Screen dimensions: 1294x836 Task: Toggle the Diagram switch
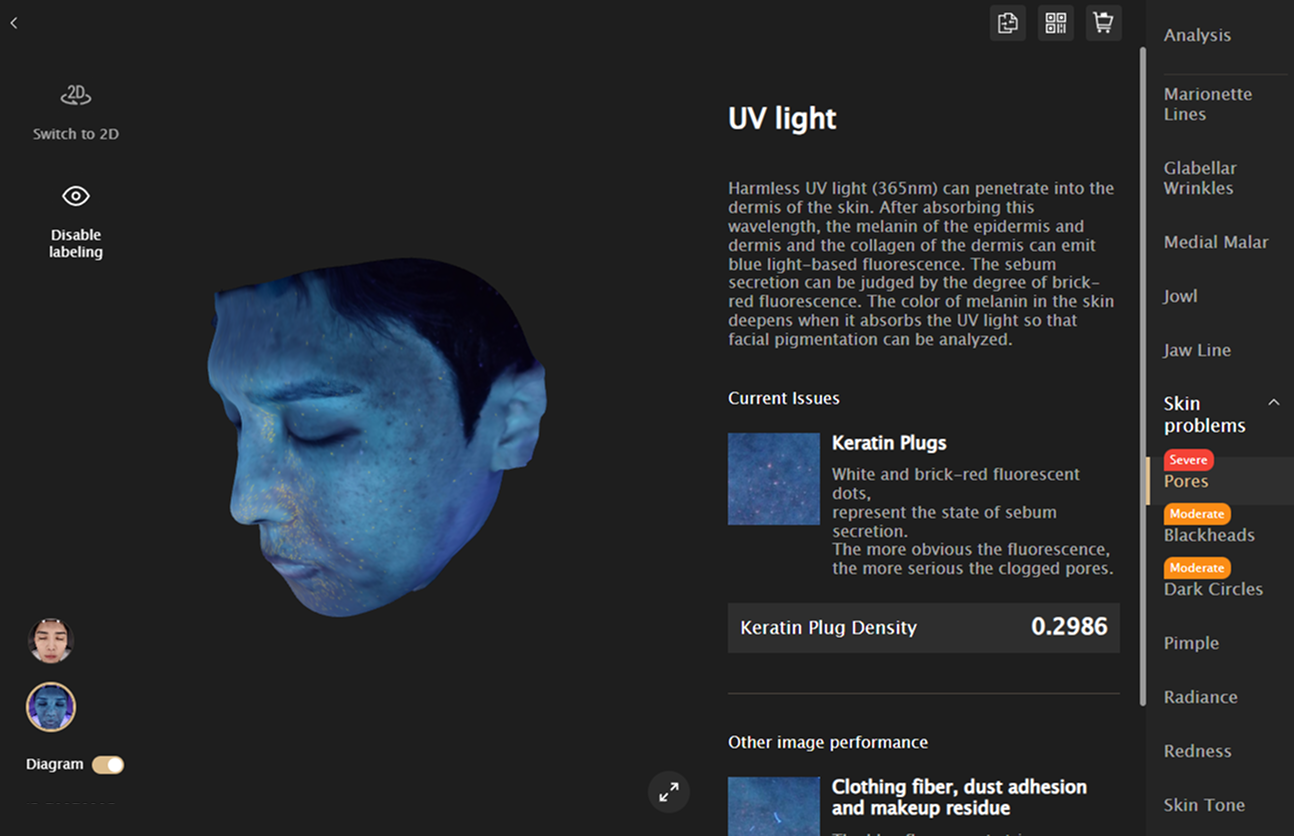(108, 765)
